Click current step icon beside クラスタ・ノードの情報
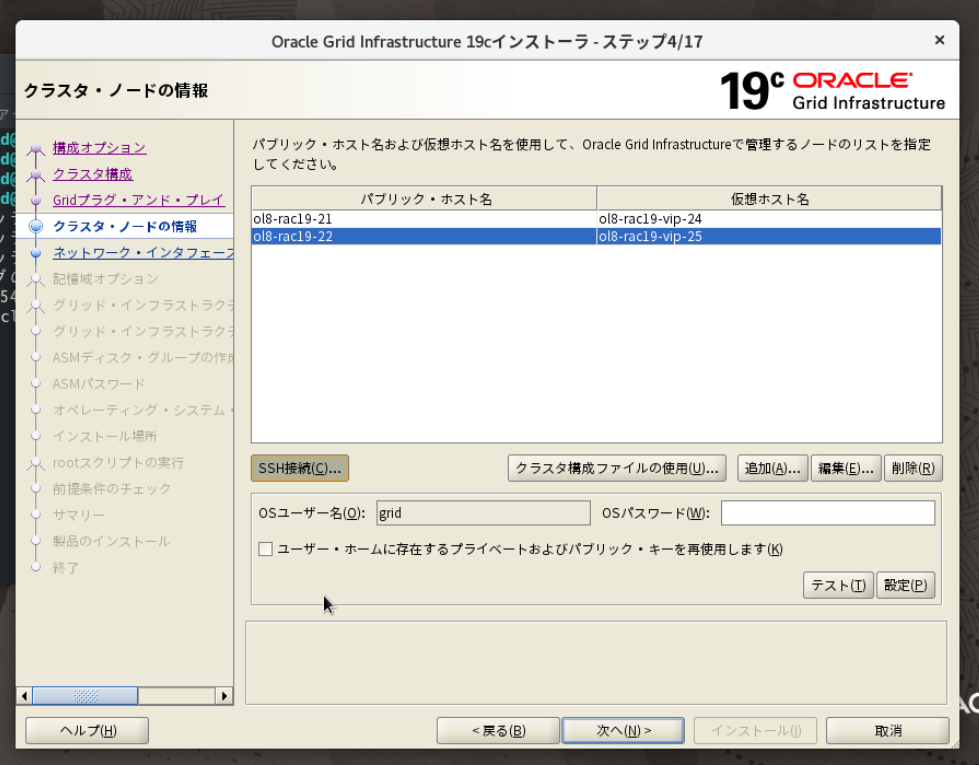The image size is (979, 765). [36, 226]
